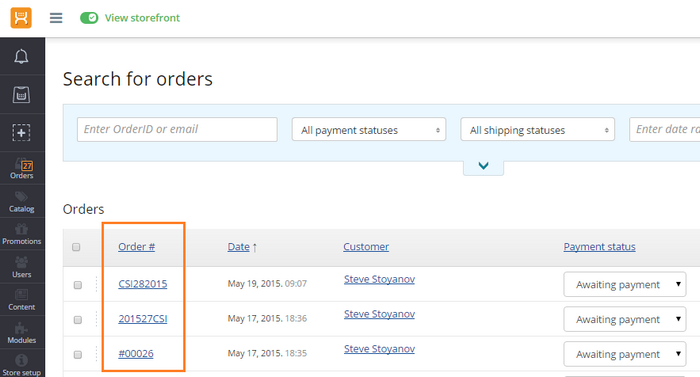Check the box for order #00026

(x=78, y=354)
